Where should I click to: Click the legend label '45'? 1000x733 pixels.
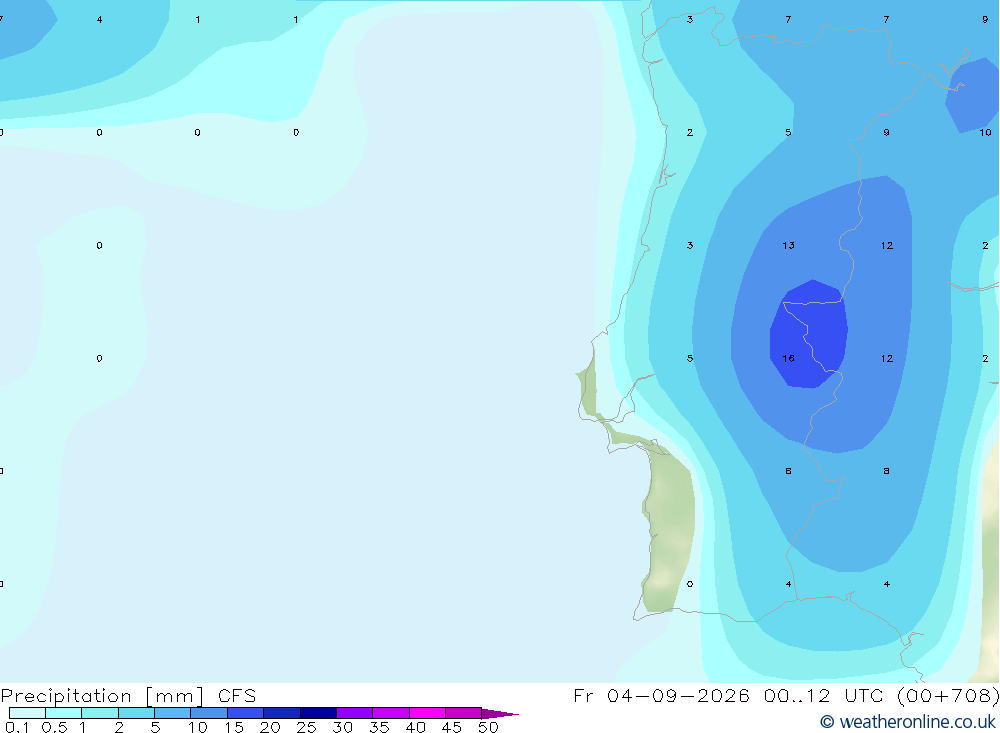point(452,727)
